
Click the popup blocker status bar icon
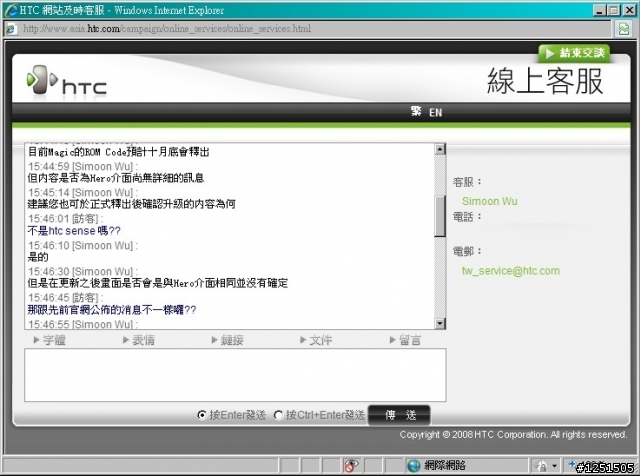pyautogui.click(x=351, y=465)
